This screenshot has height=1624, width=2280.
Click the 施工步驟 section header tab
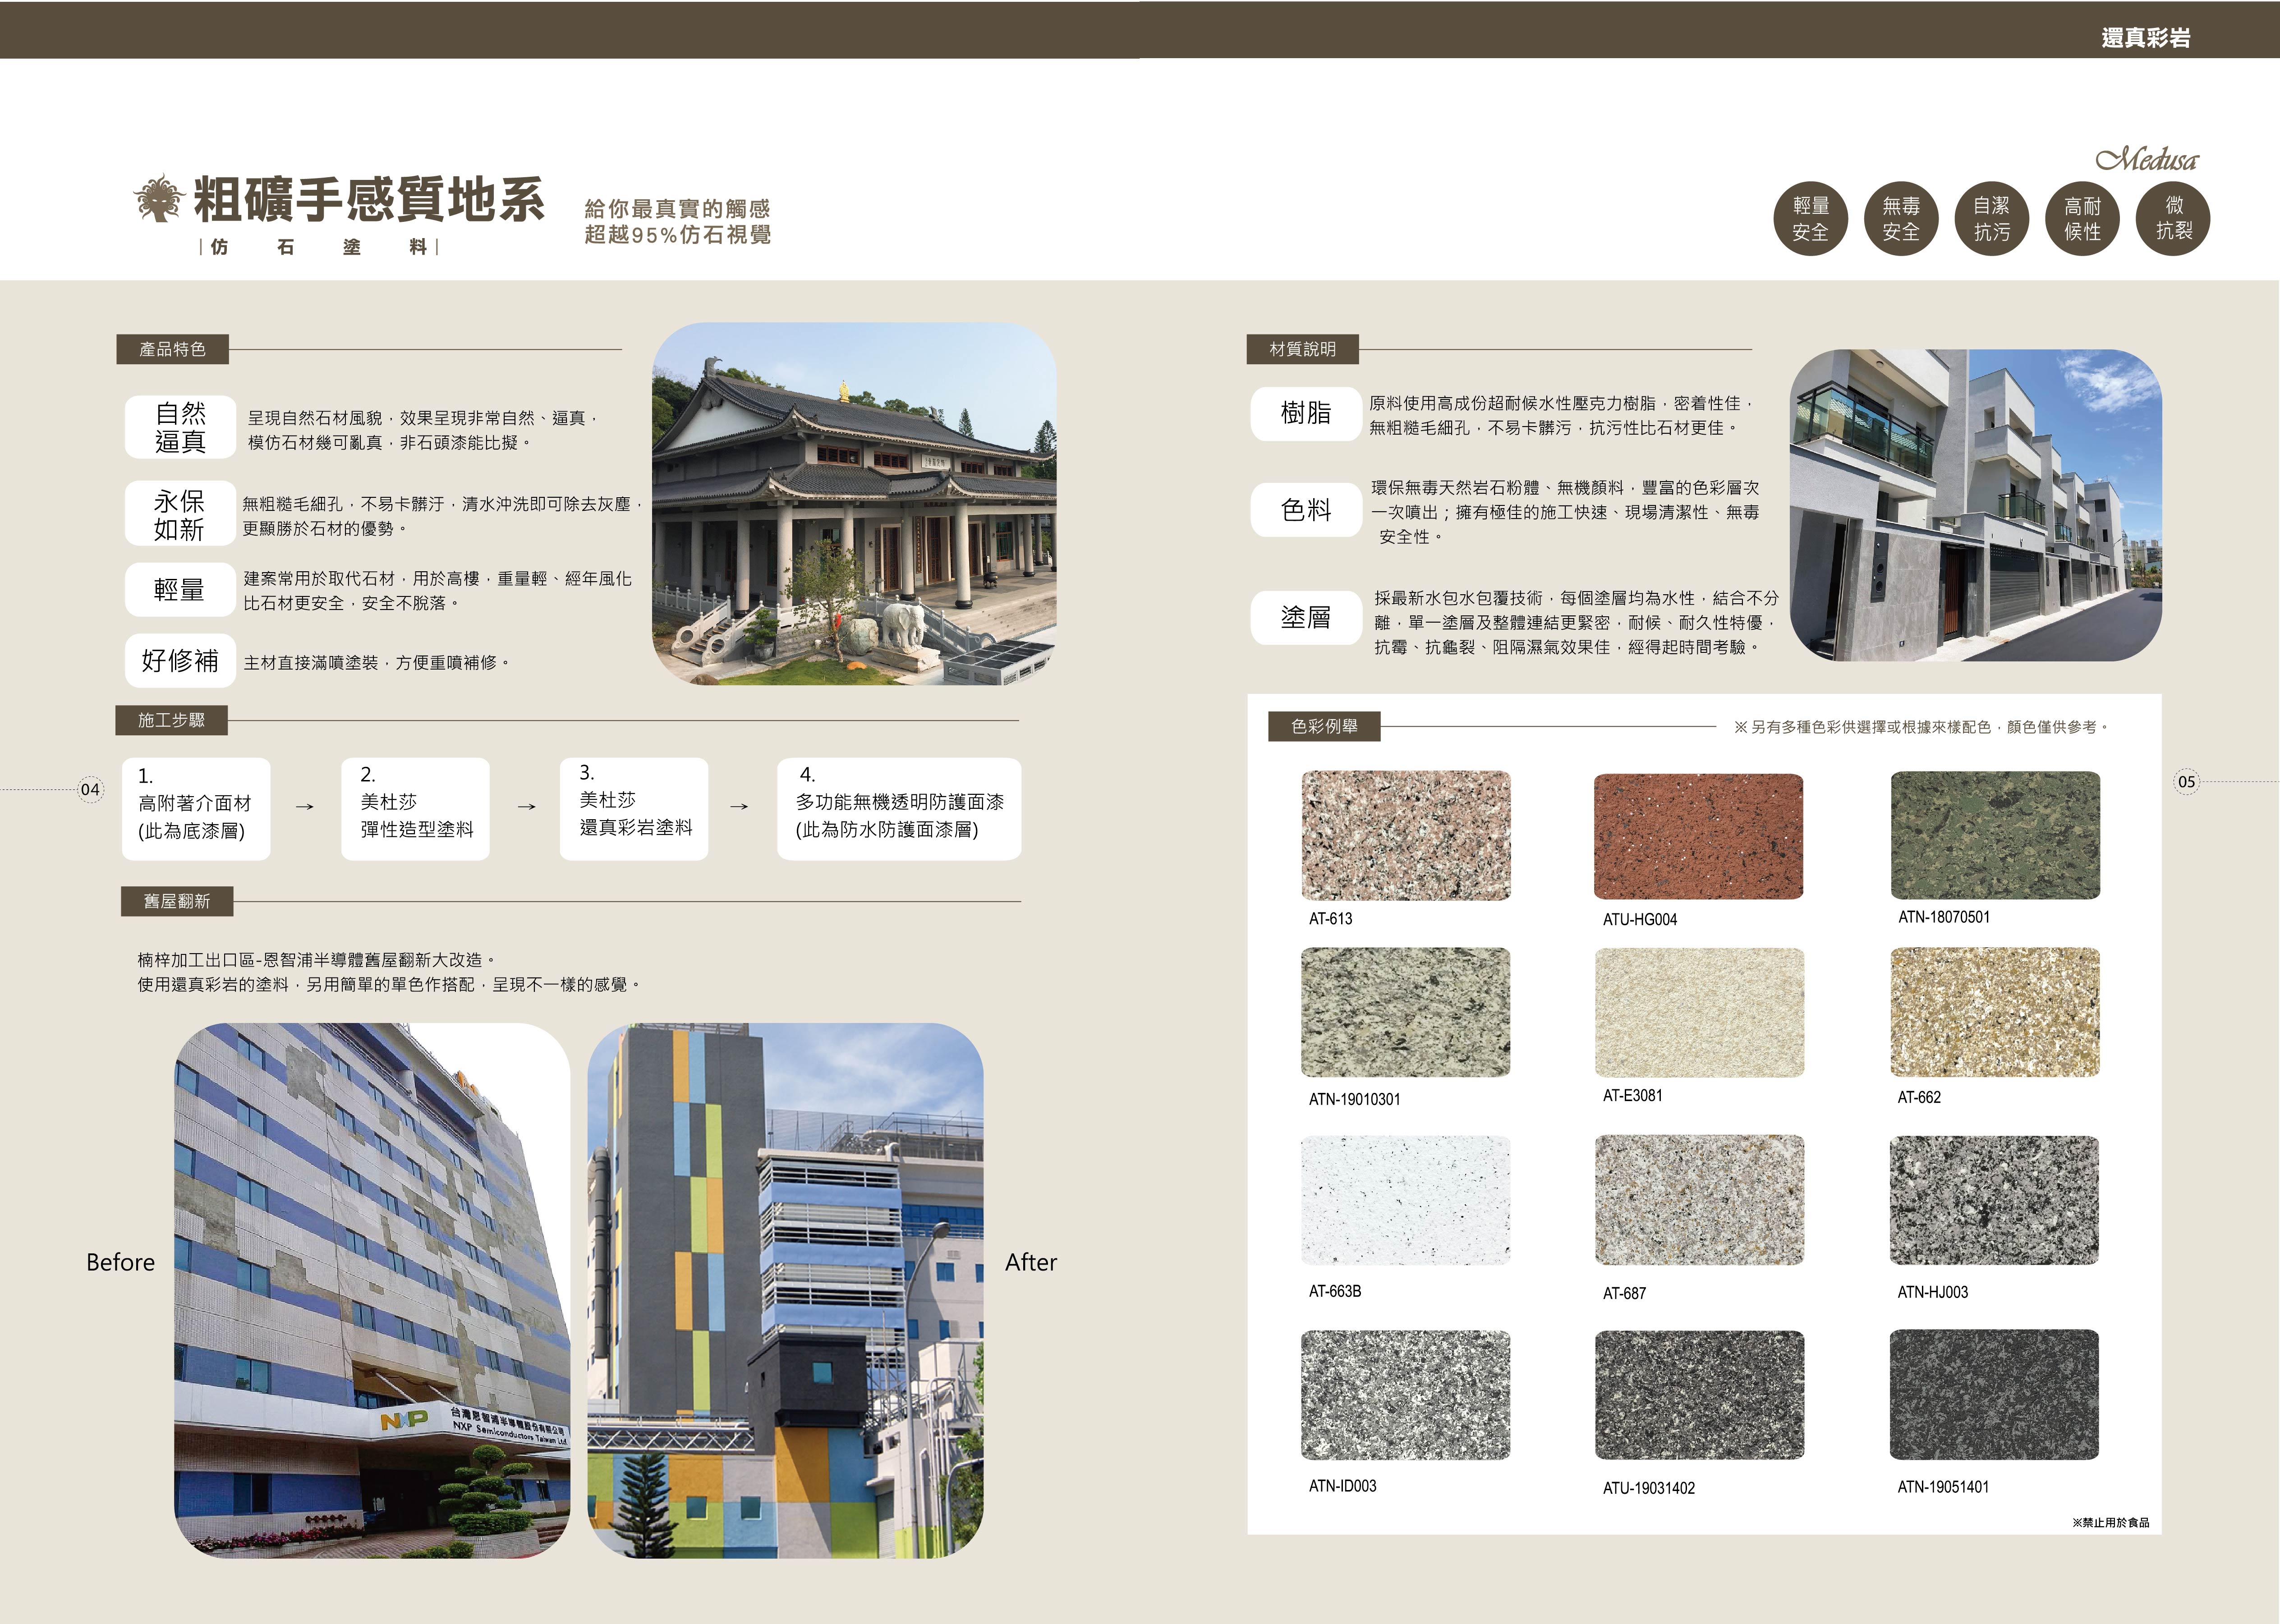[x=171, y=720]
